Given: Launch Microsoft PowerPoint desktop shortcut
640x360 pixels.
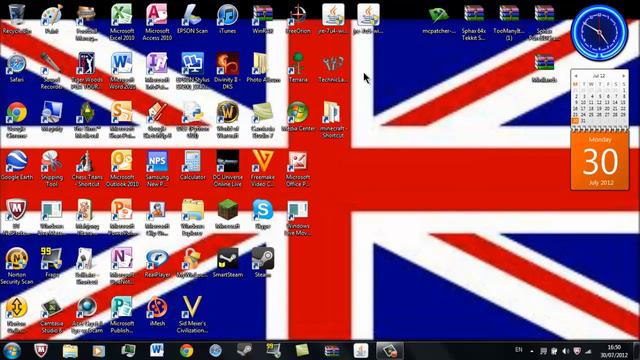Looking at the screenshot, I should point(122,217).
